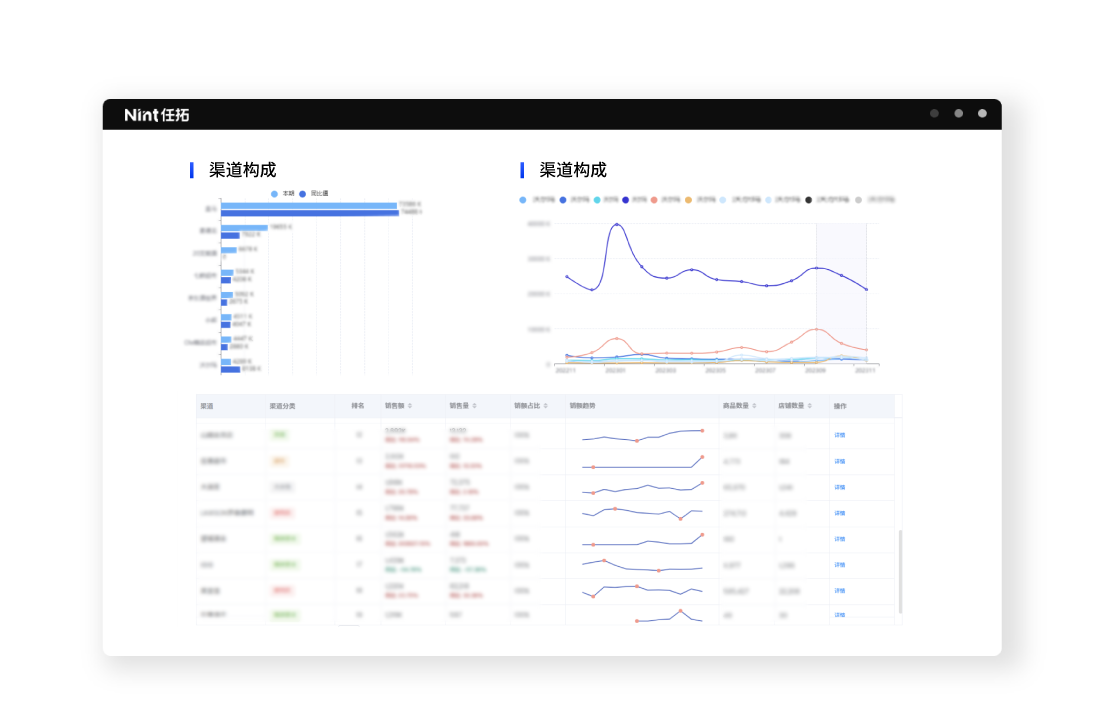The image size is (1094, 707).
Task: Open 详情 link in fifth table row
Action: click(839, 539)
